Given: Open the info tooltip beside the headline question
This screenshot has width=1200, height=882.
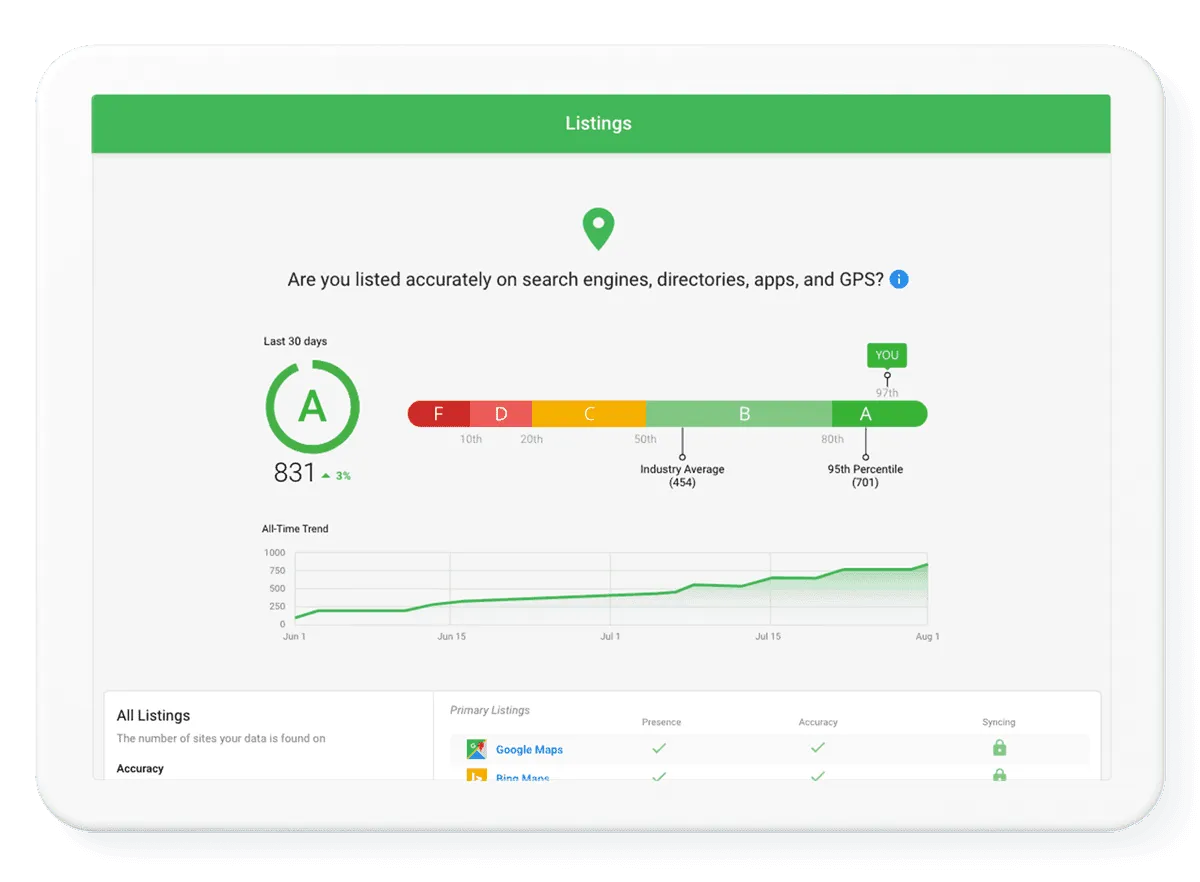Looking at the screenshot, I should coord(898,279).
